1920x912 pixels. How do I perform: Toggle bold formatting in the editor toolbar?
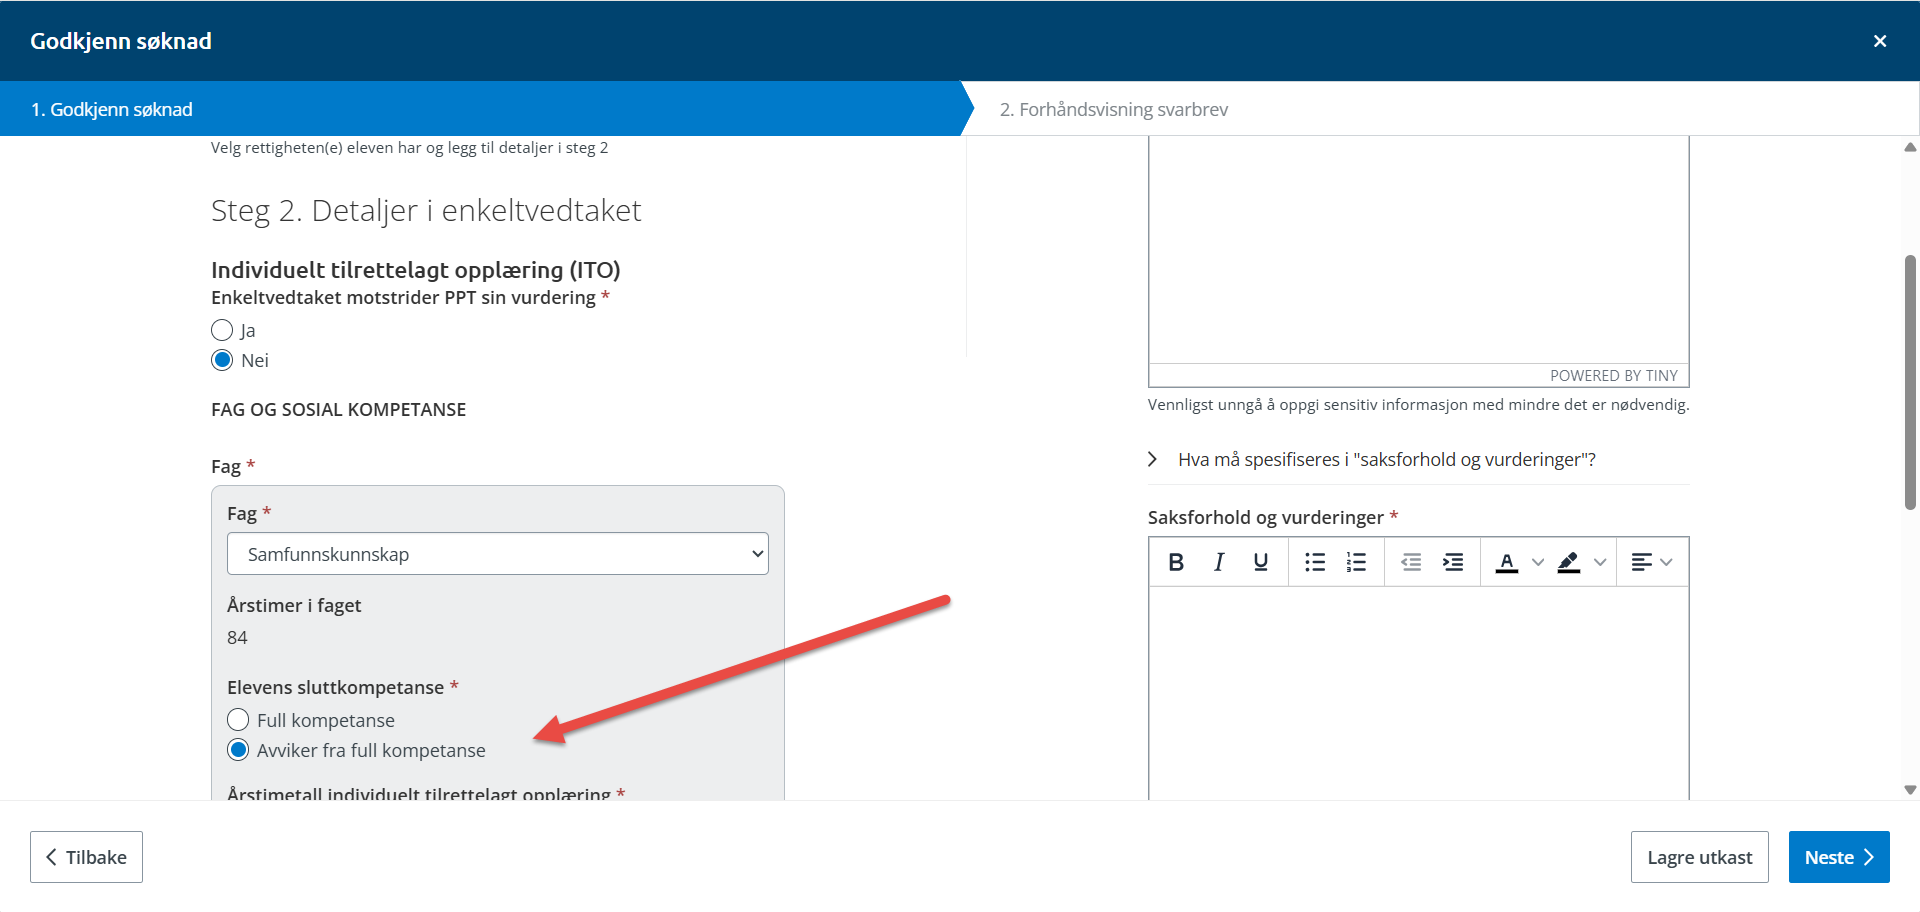pos(1176,562)
